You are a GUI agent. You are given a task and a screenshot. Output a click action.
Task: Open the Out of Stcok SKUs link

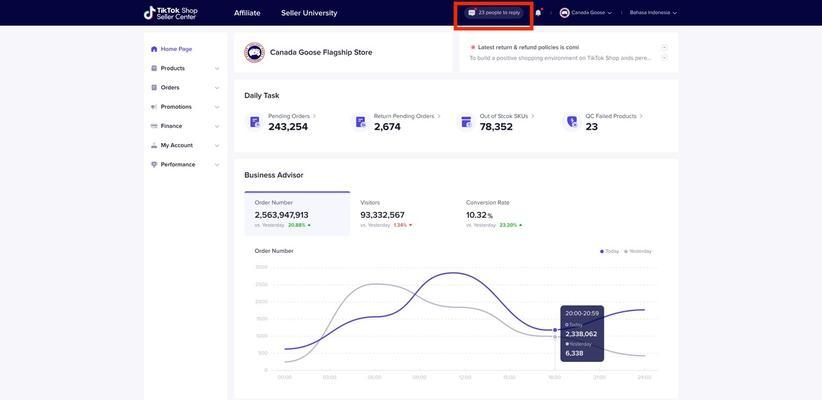(x=507, y=116)
